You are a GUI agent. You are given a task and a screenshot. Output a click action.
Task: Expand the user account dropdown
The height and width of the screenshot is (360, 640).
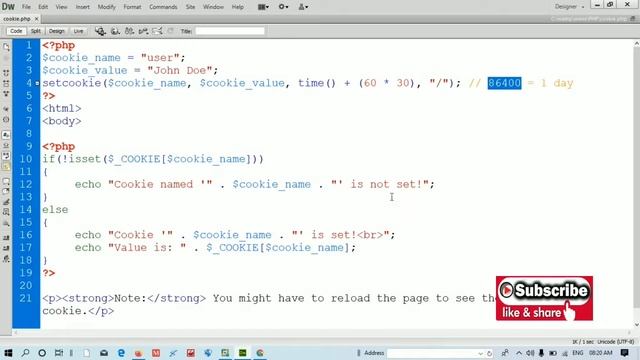[303, 7]
